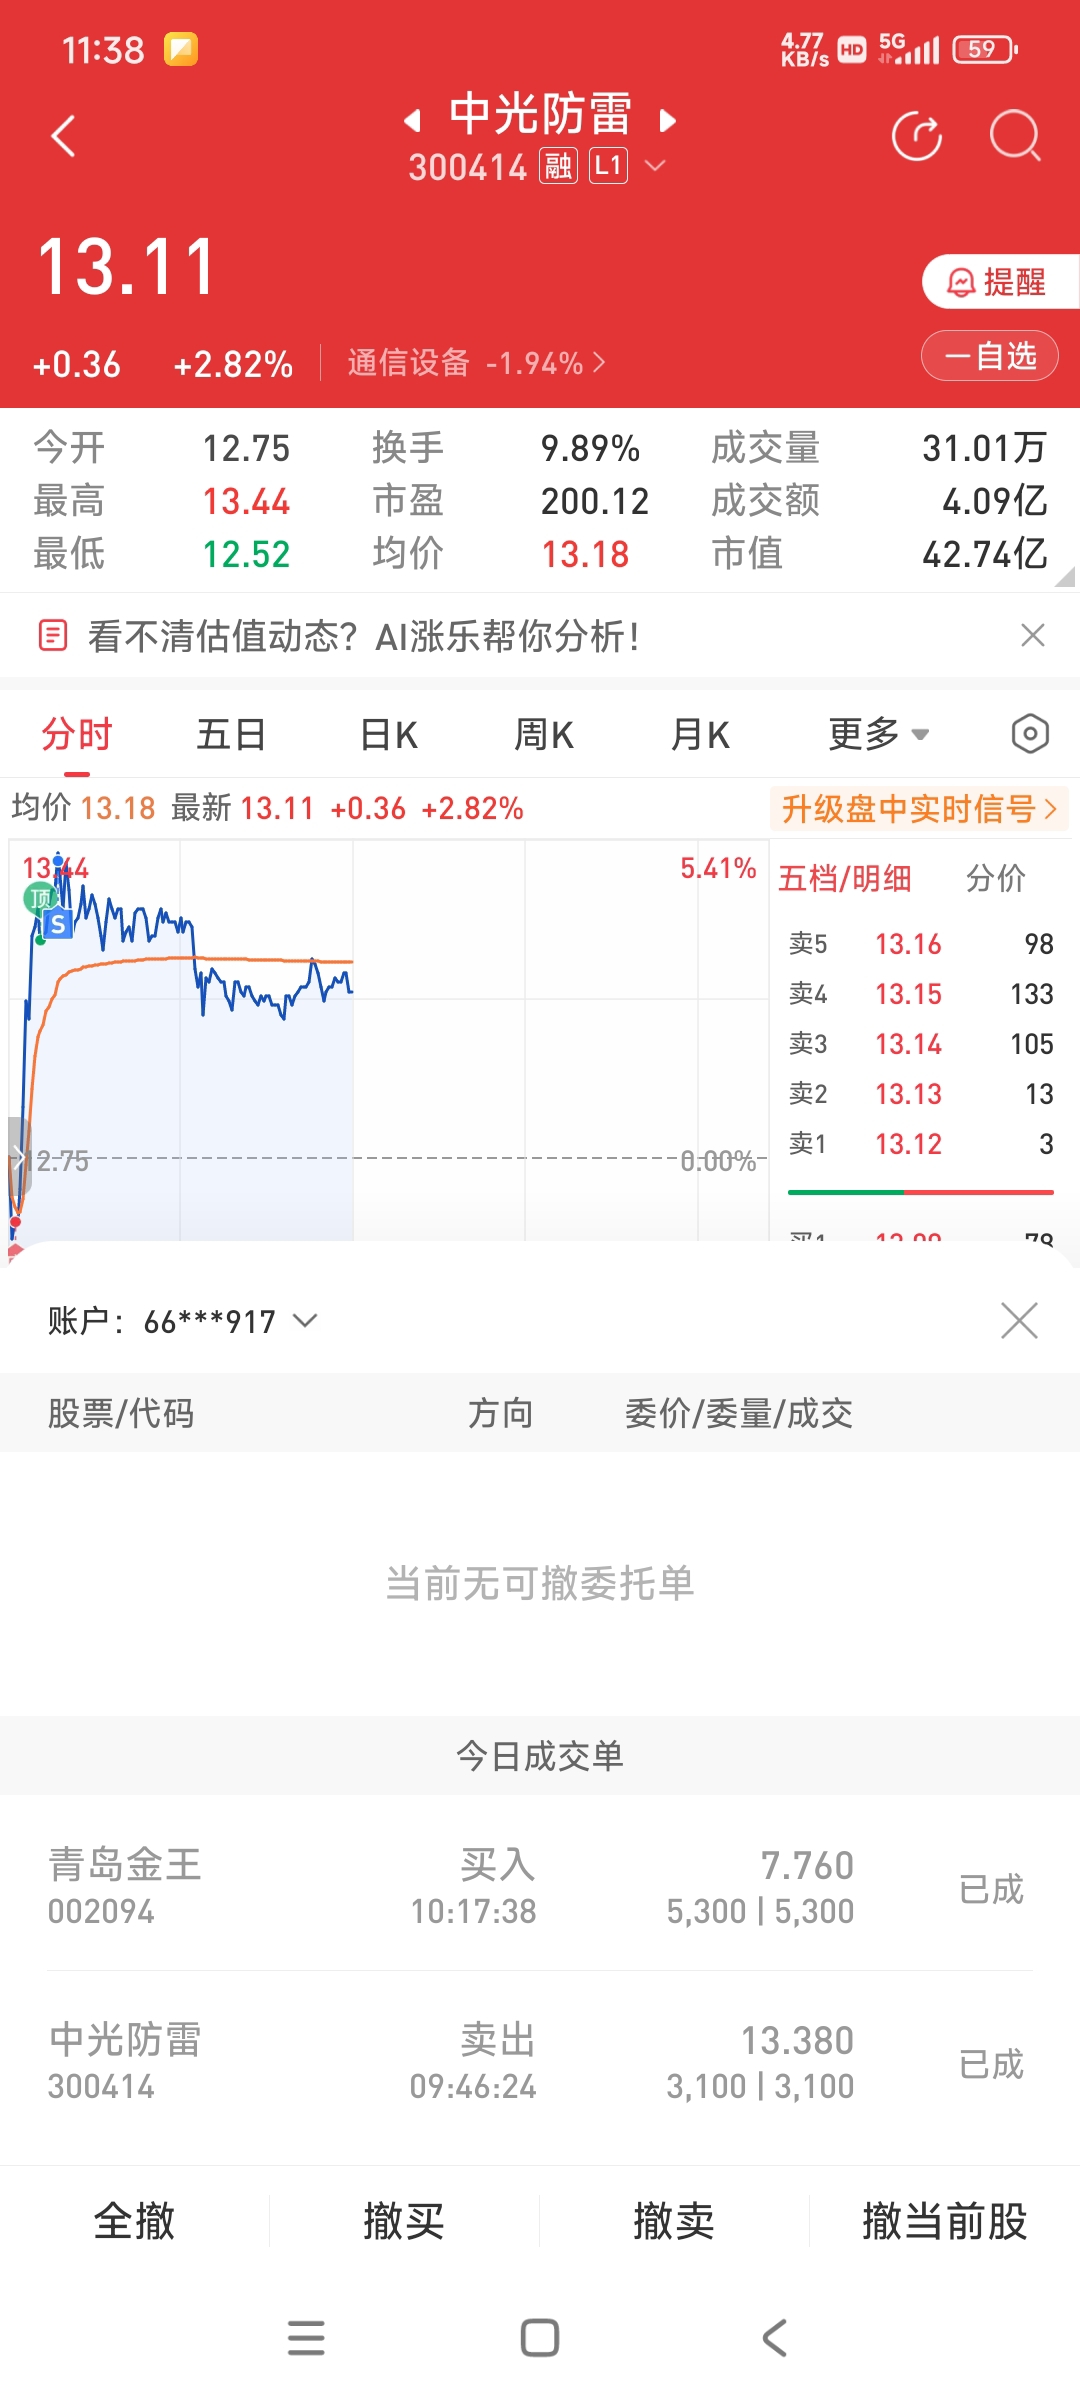Image resolution: width=1080 pixels, height=2400 pixels.
Task: Tap the 卖2 13.13 order row
Action: coord(920,1094)
